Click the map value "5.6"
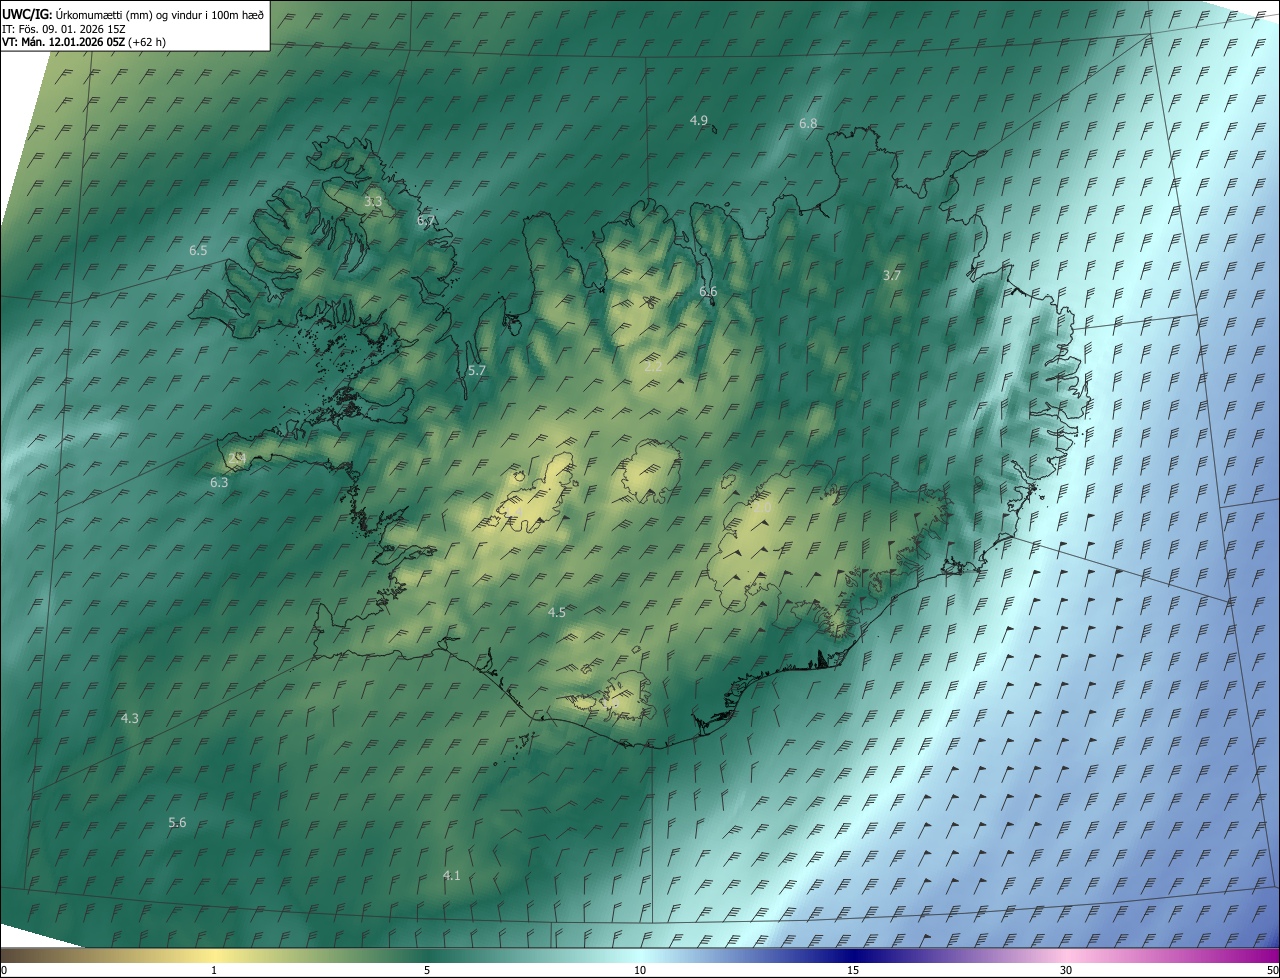1280x978 pixels. tap(177, 822)
